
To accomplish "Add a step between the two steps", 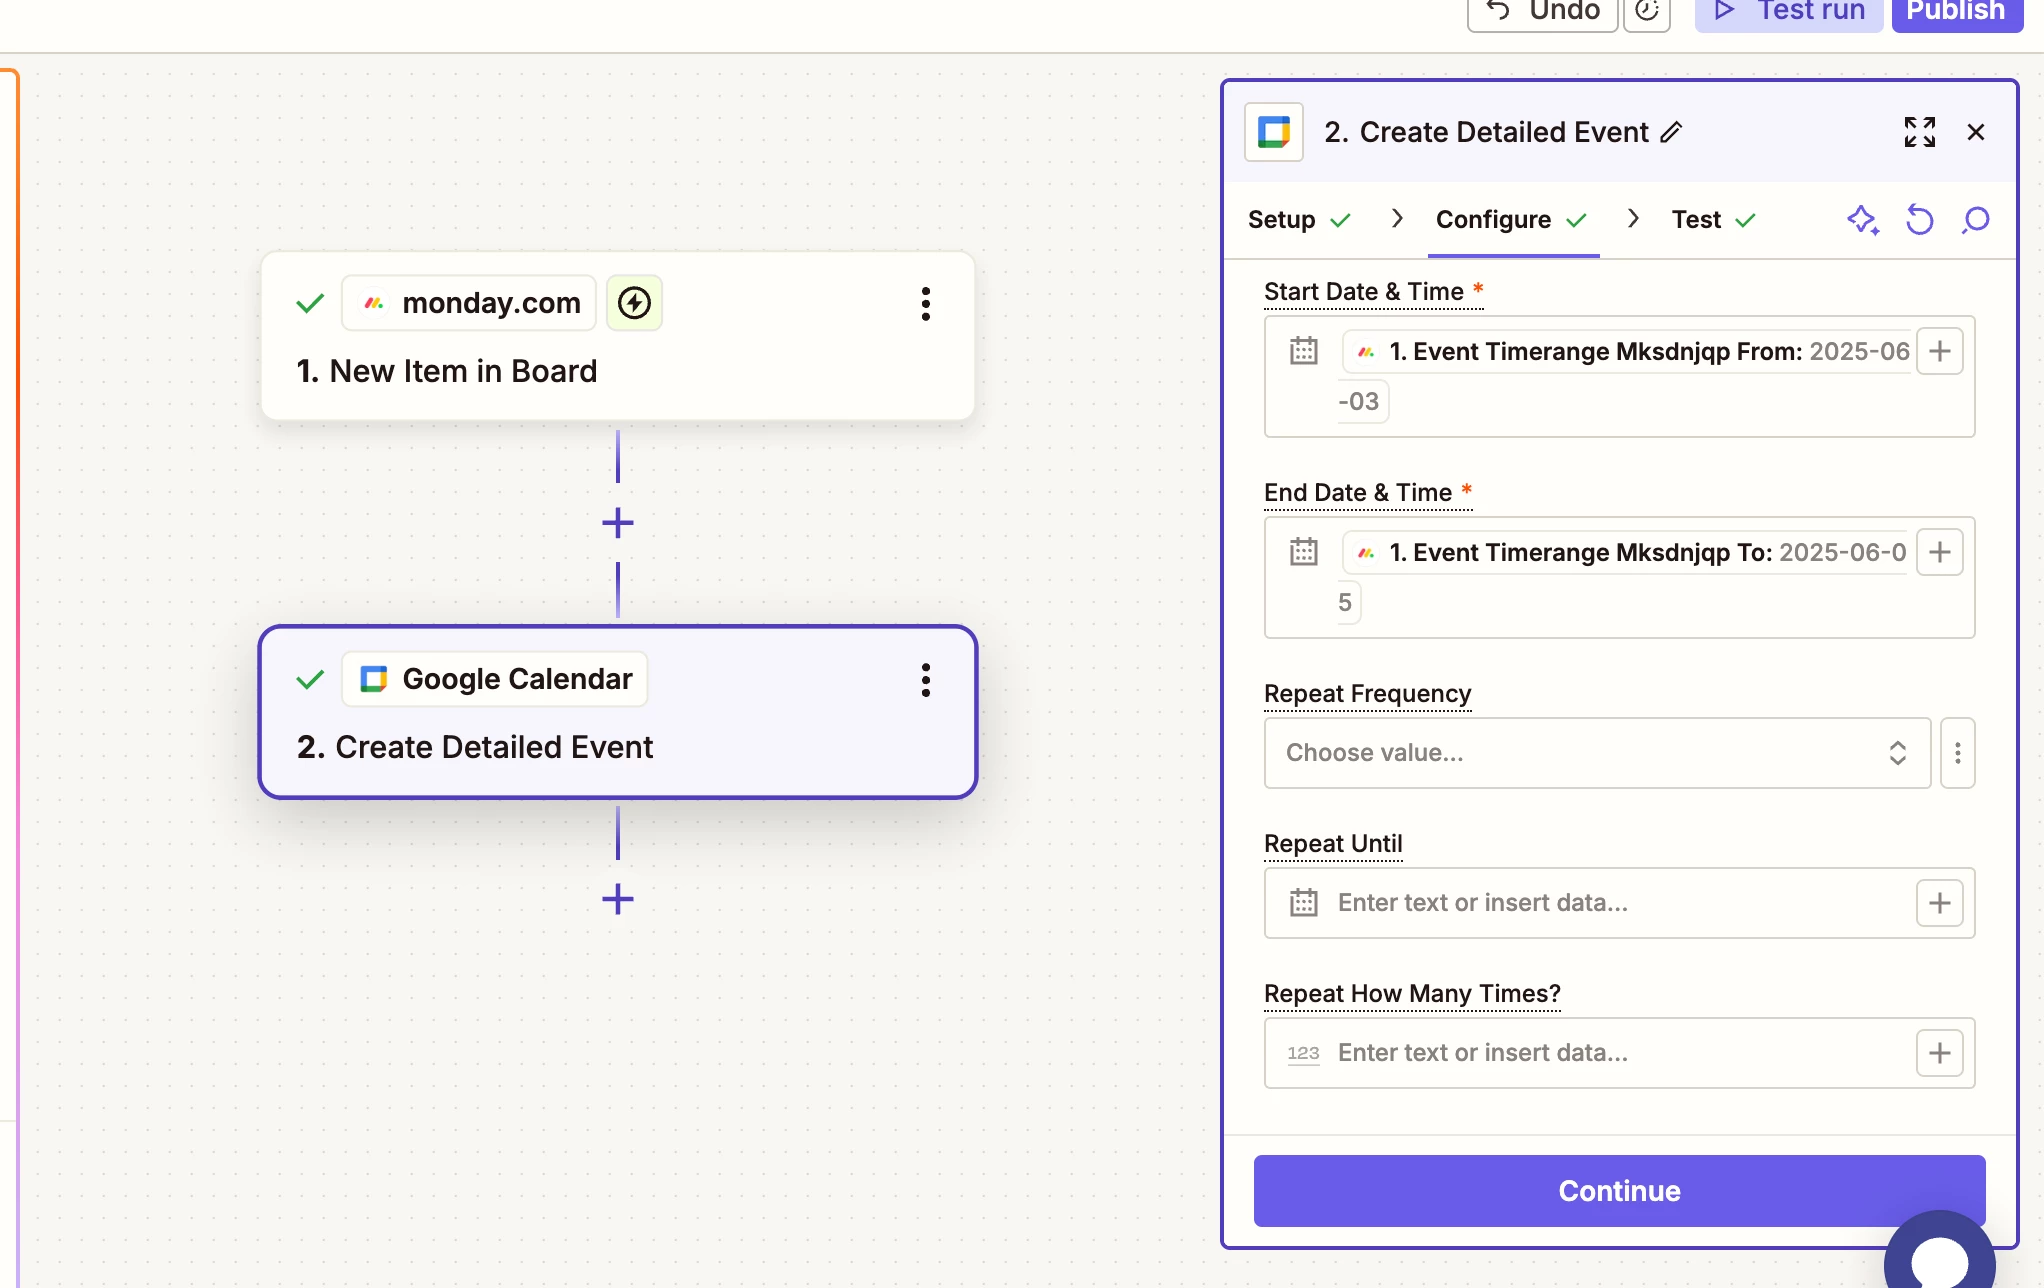I will tap(618, 523).
